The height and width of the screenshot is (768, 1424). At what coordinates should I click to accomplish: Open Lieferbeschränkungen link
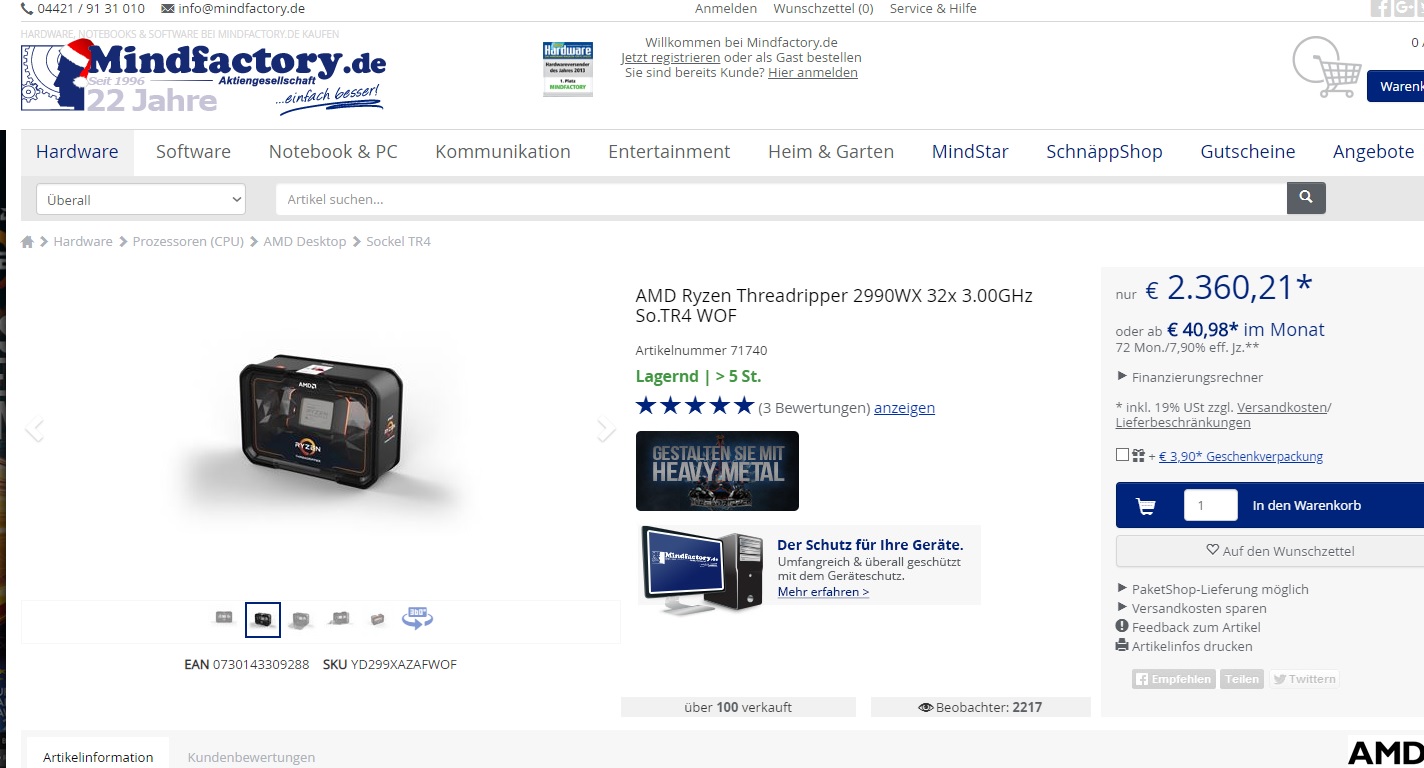(1183, 422)
